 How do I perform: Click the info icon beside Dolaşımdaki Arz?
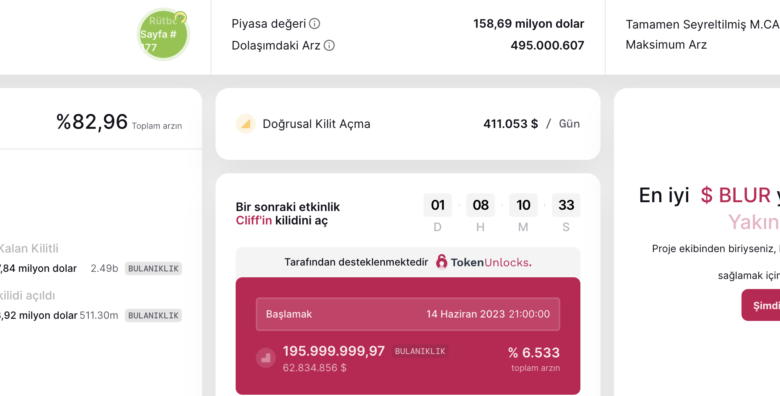click(329, 45)
